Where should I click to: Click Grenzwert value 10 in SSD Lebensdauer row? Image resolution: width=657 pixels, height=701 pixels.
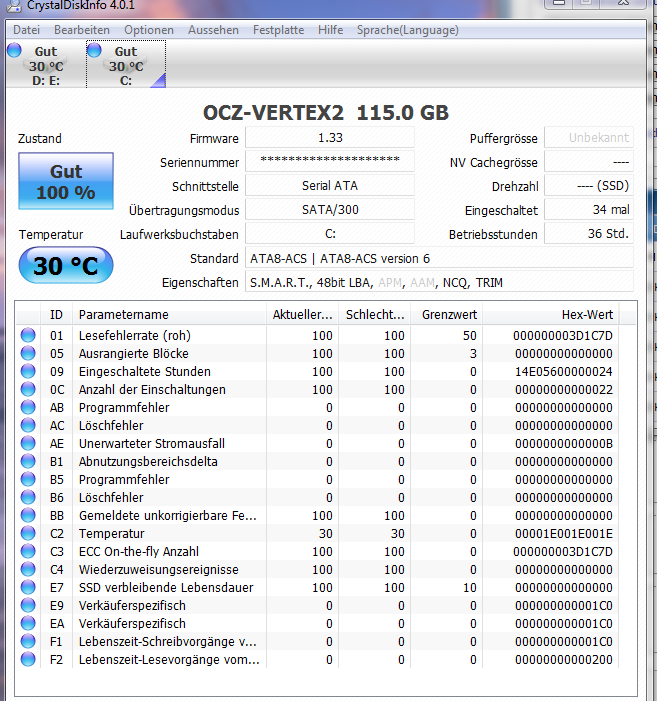(470, 587)
